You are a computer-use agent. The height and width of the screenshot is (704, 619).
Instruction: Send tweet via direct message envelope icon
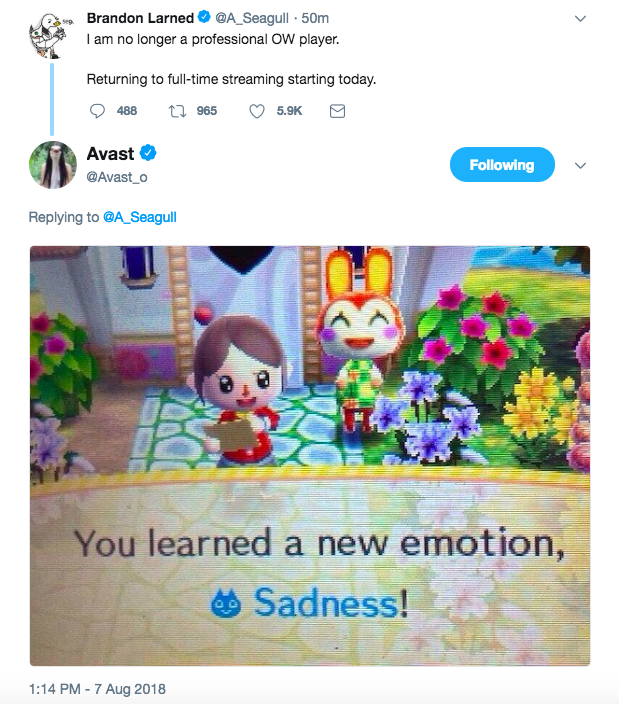pyautogui.click(x=337, y=111)
